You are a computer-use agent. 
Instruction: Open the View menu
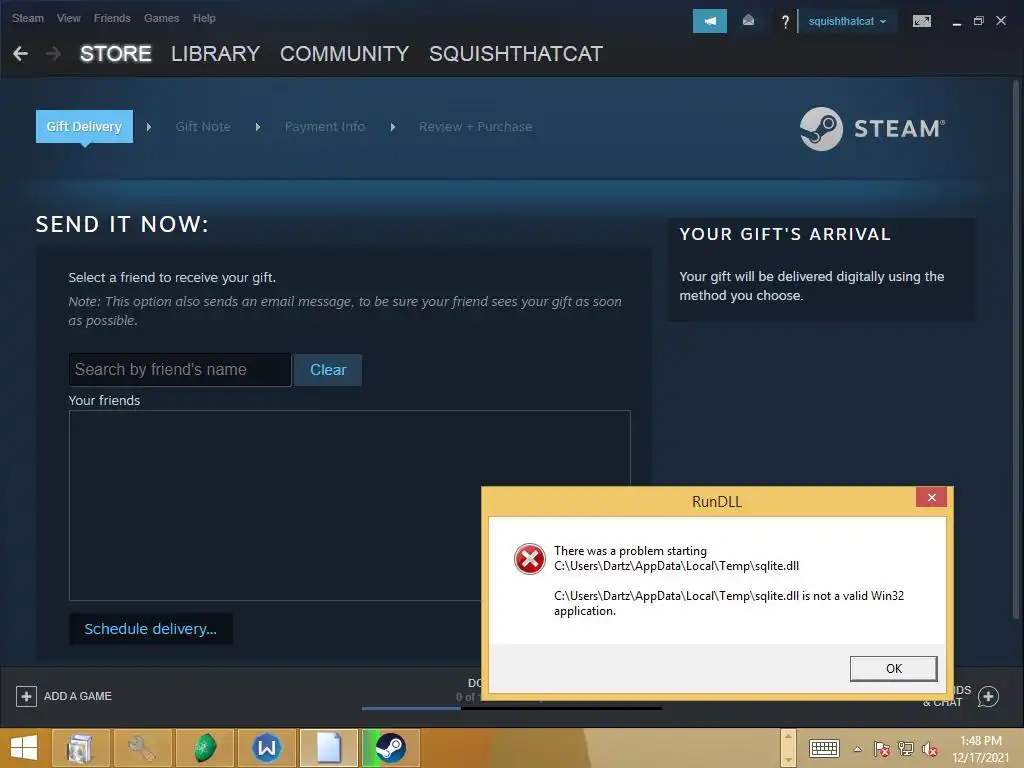69,18
